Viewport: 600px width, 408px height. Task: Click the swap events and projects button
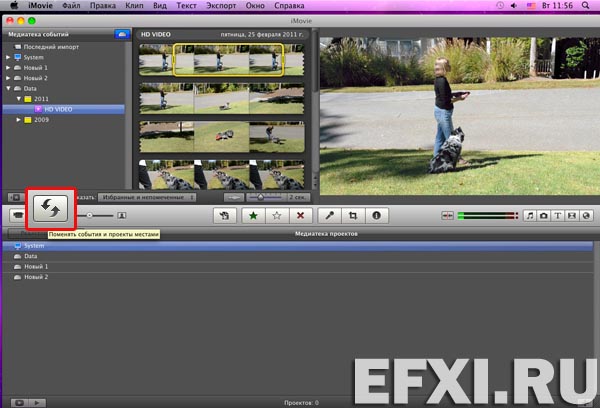(x=51, y=209)
